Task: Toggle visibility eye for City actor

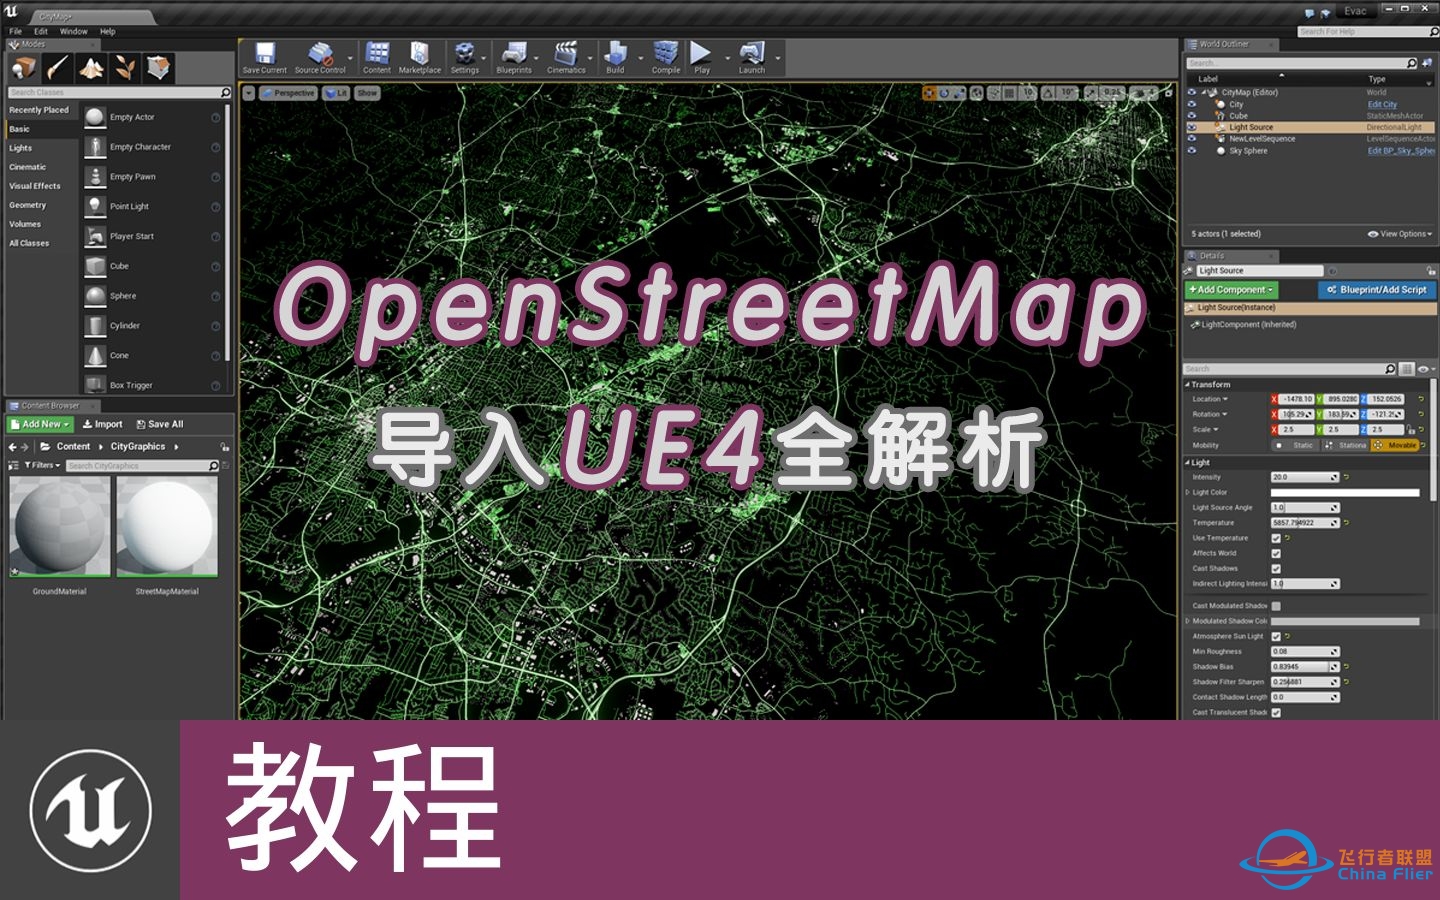Action: (1191, 104)
